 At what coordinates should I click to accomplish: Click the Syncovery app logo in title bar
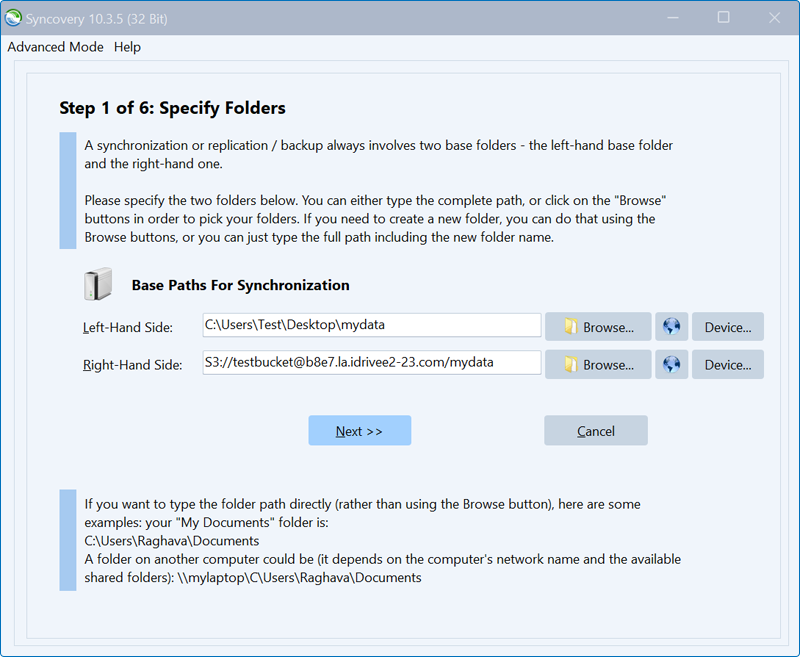(13, 18)
